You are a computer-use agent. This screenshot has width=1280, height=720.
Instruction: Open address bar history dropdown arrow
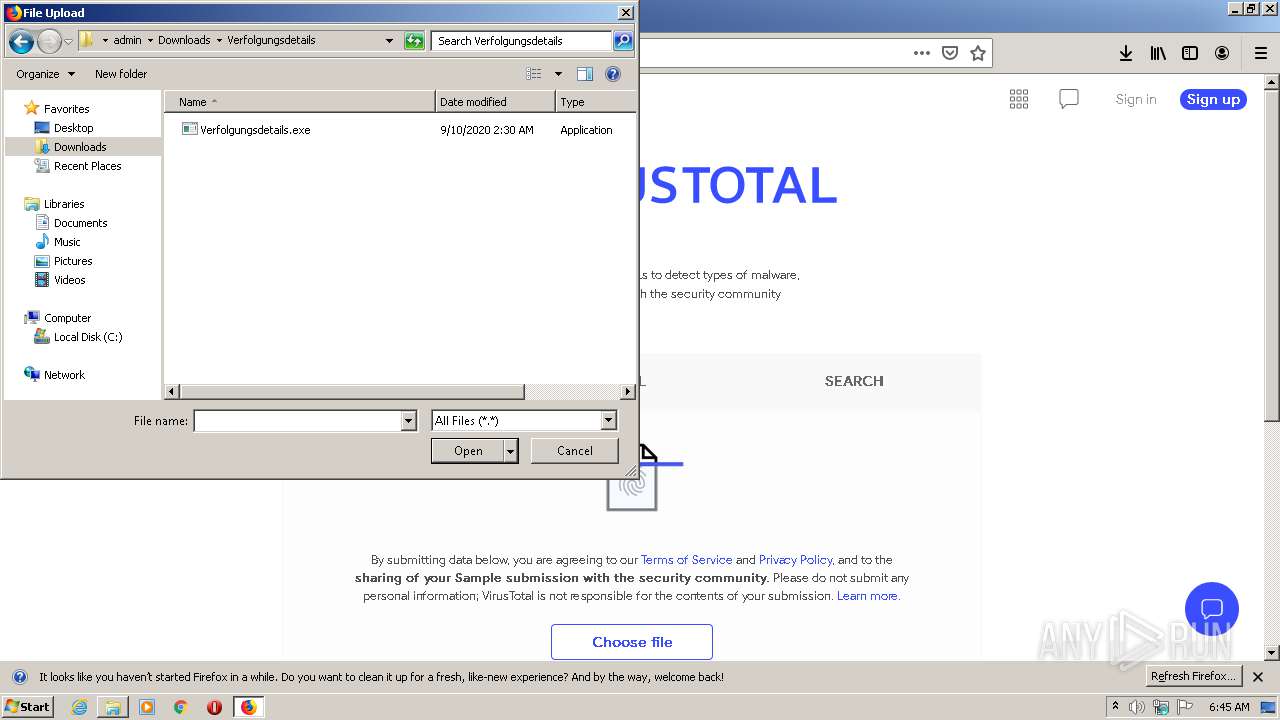pos(389,41)
